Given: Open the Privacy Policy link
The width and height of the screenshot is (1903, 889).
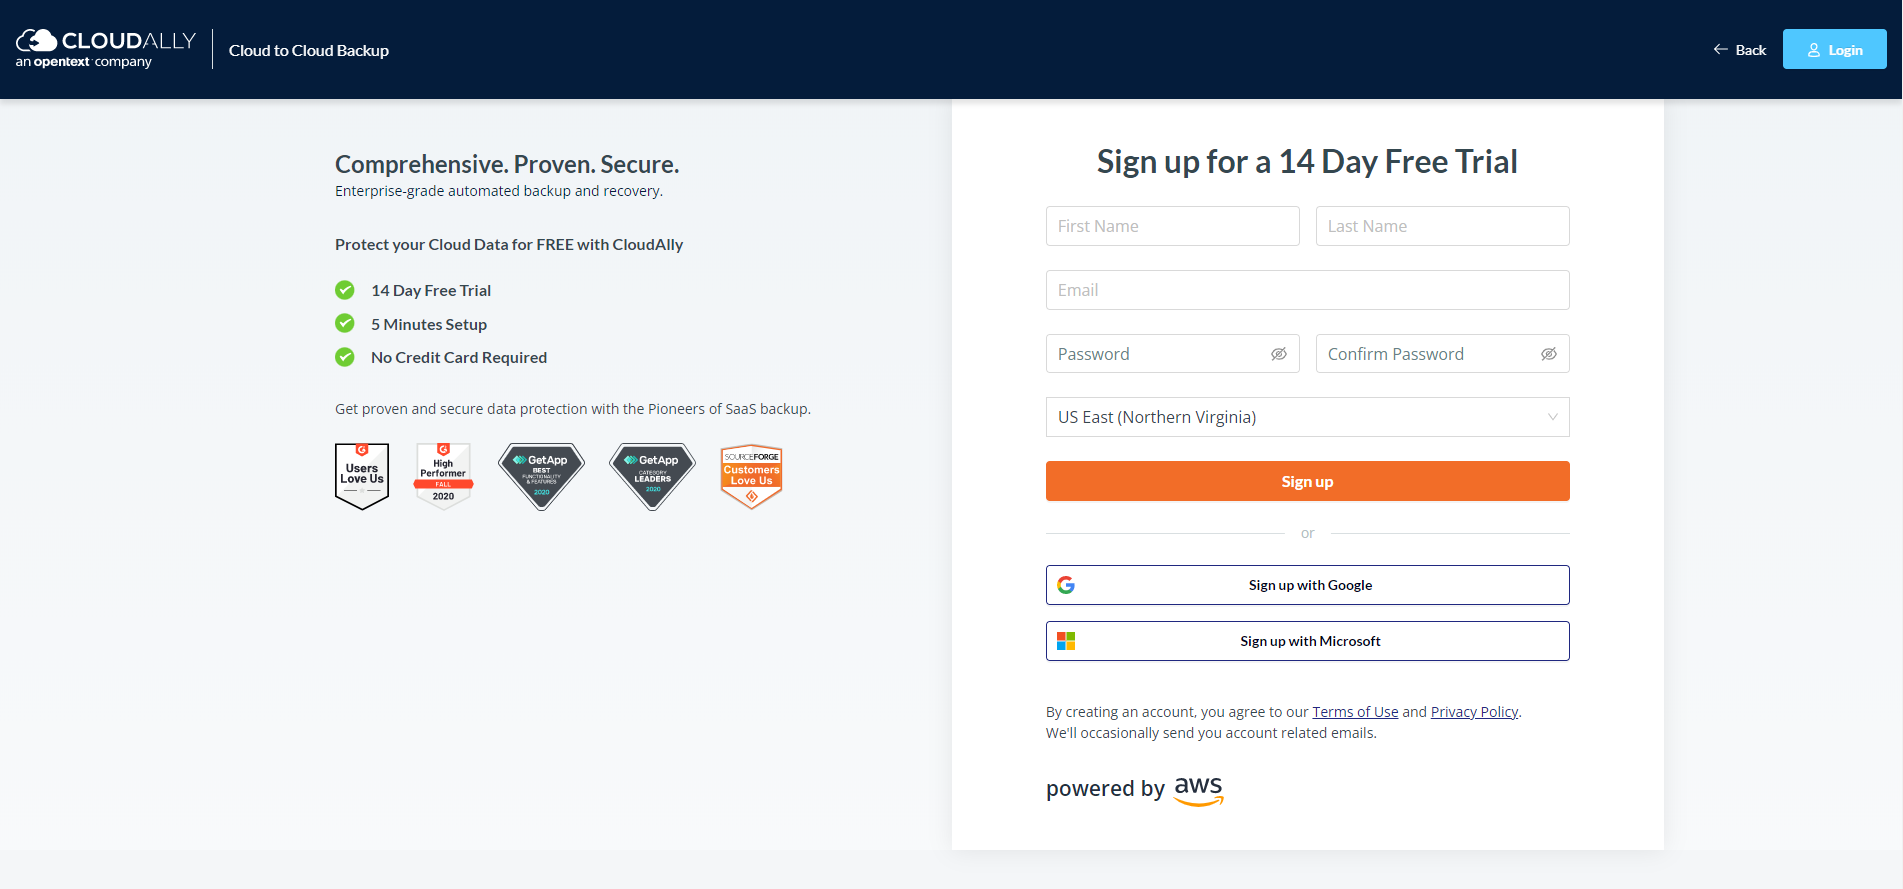Looking at the screenshot, I should click(x=1474, y=712).
